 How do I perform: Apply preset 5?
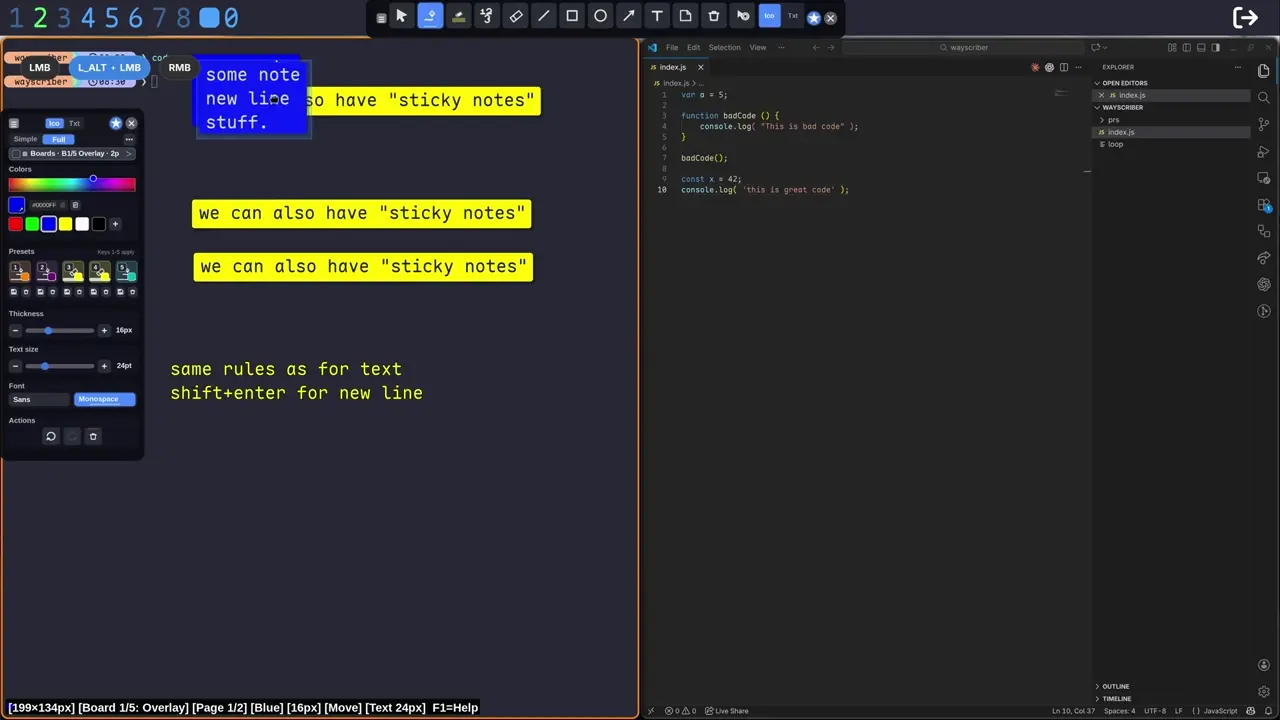pos(126,271)
